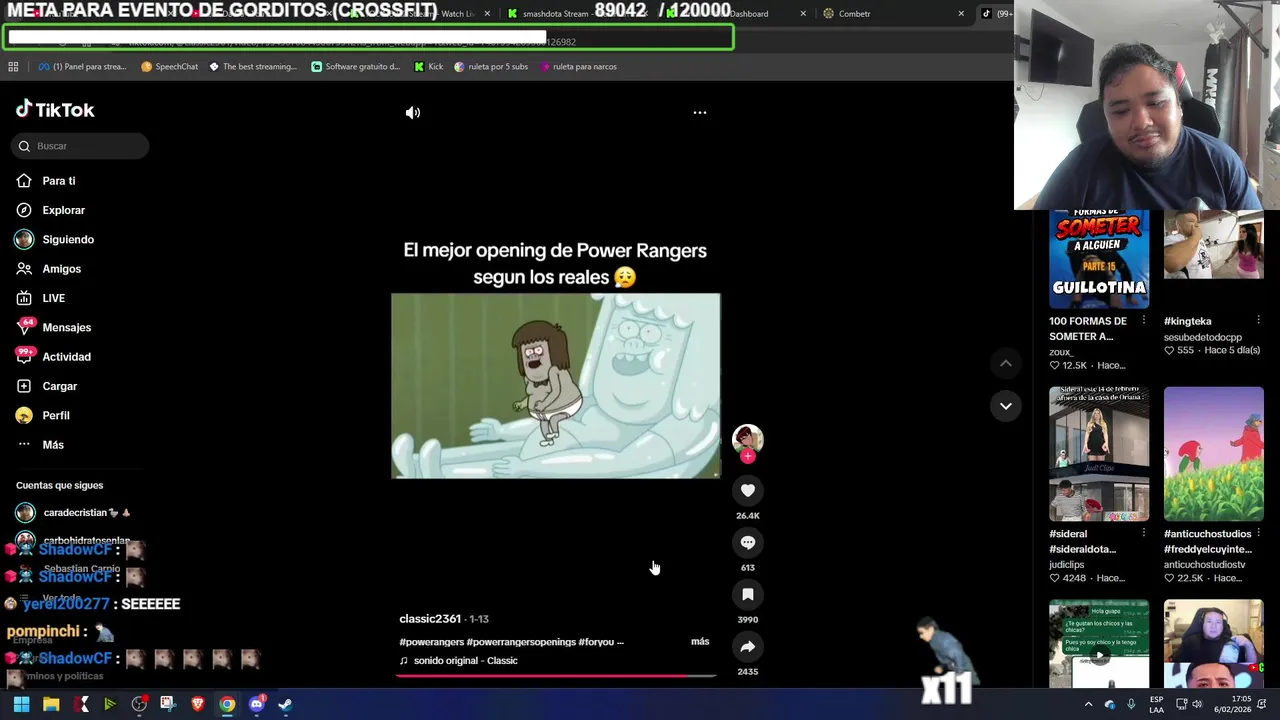Image resolution: width=1280 pixels, height=720 pixels.
Task: Open options for 100 FORMAS DE SOMETER video
Action: coord(1144,320)
